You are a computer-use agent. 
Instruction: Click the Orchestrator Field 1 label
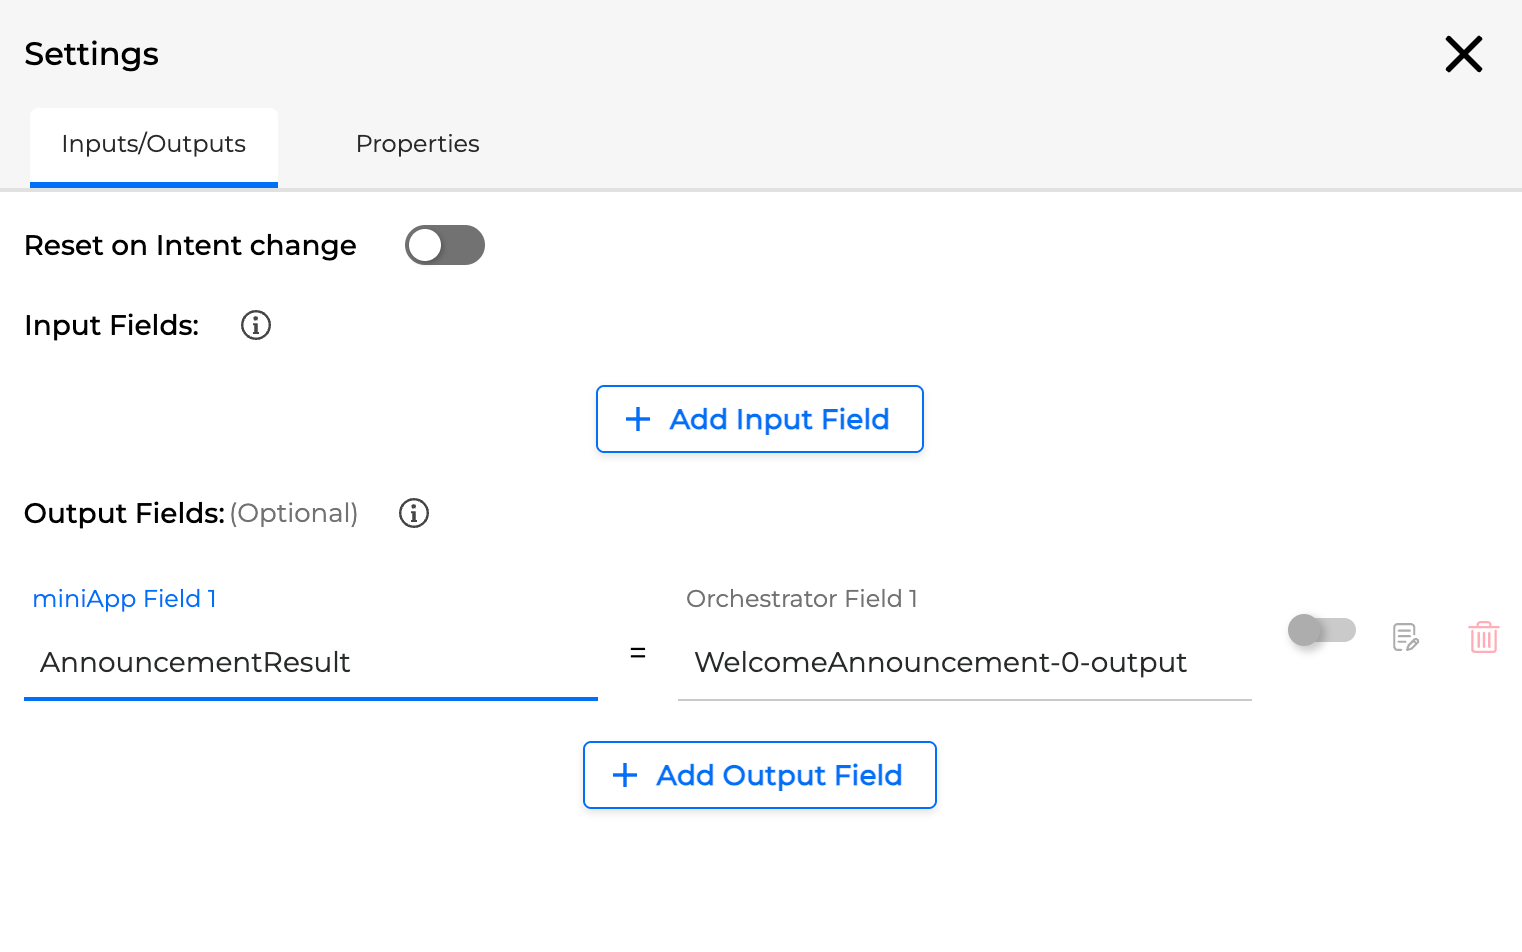[x=801, y=599]
